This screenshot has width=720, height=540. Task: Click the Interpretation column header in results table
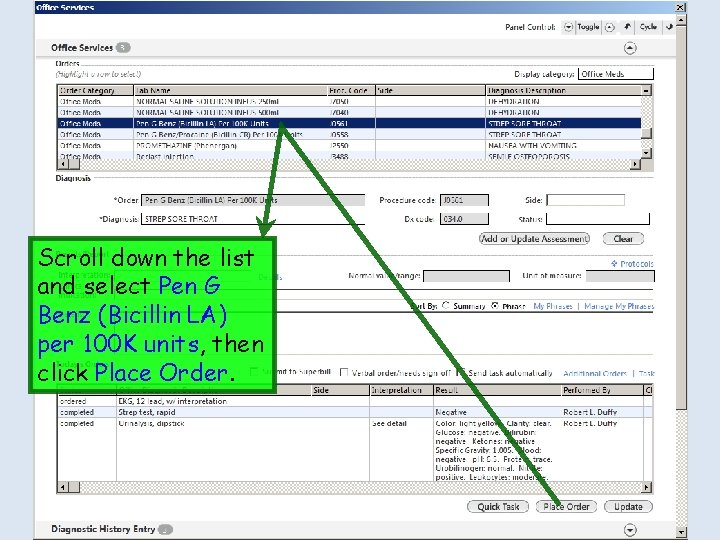(x=401, y=390)
